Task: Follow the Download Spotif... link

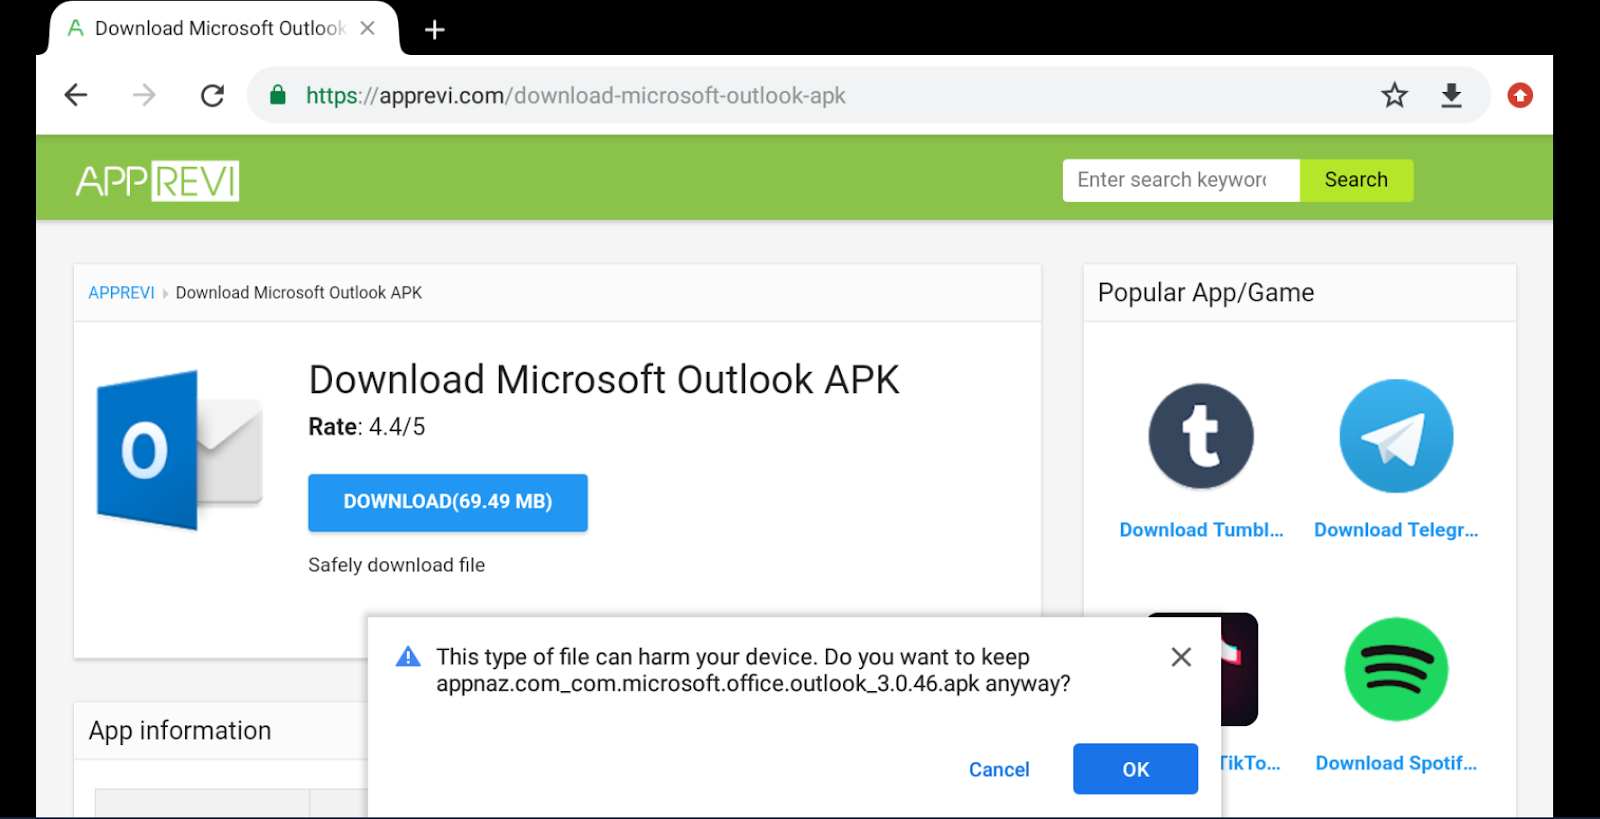Action: pyautogui.click(x=1396, y=763)
